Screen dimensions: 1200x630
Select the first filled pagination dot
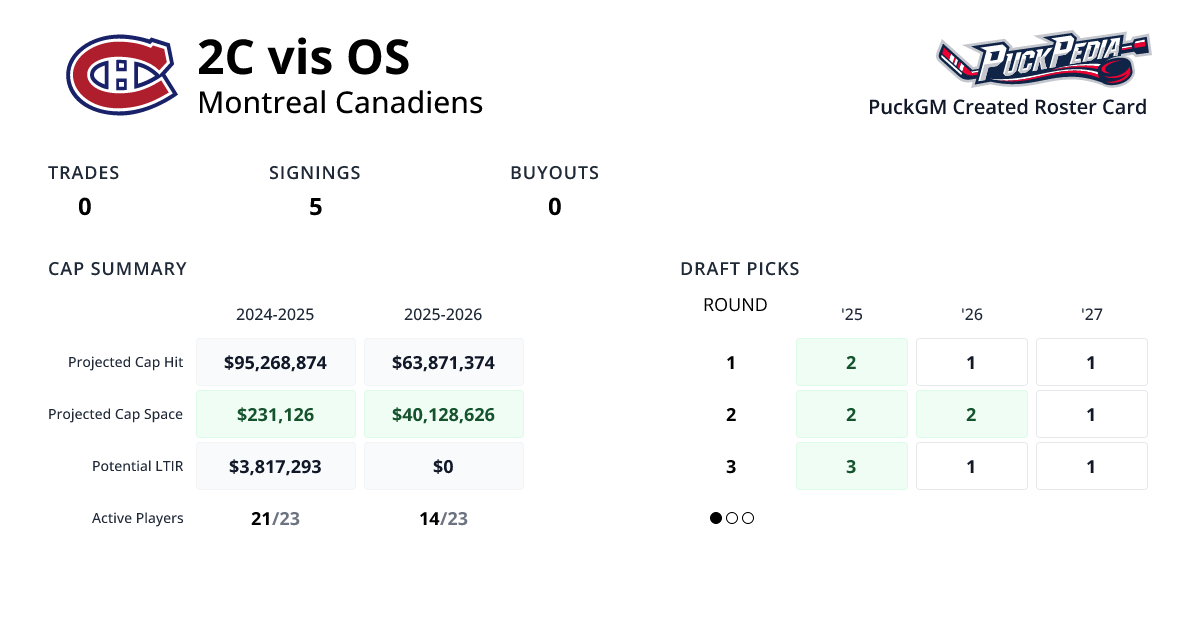pos(716,518)
